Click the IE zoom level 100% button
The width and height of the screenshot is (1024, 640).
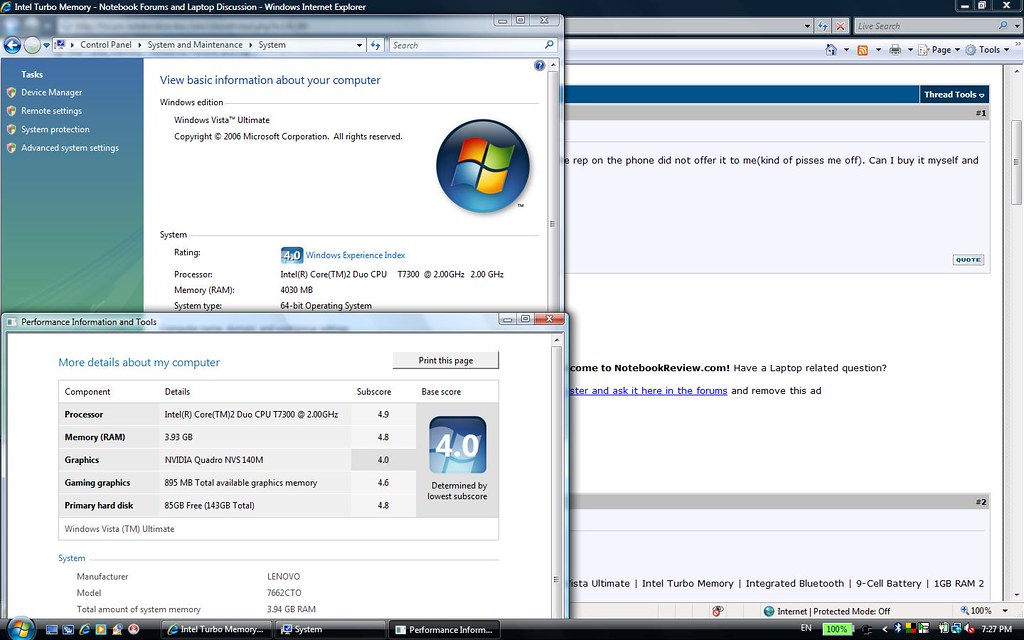pyautogui.click(x=976, y=611)
